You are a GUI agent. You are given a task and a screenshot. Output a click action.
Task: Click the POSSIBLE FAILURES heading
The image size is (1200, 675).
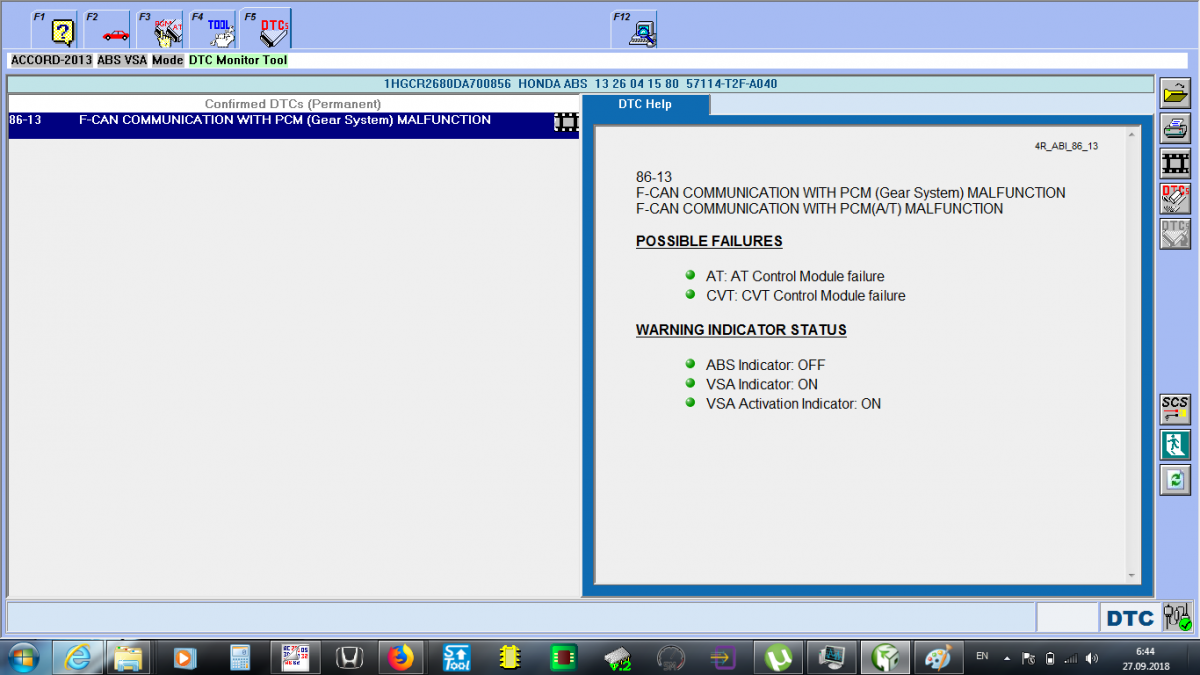(709, 241)
